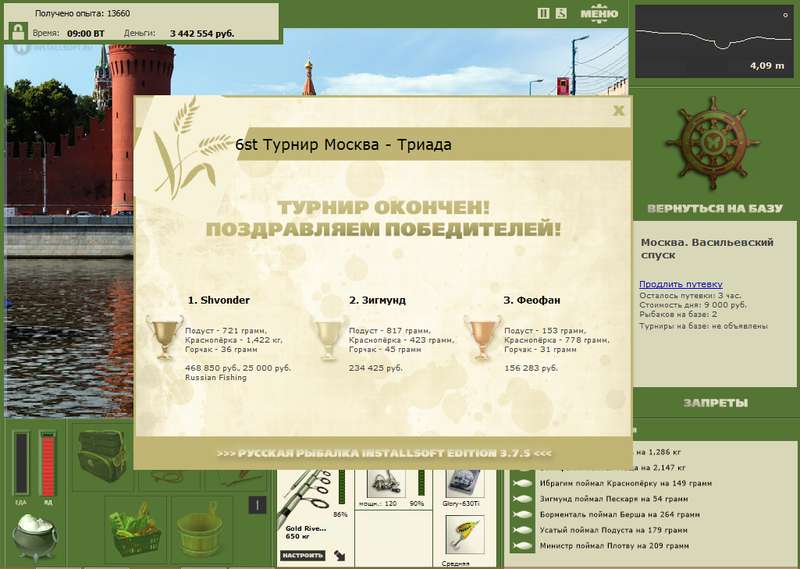Click fish icon beside Ибрагим log entry

tap(522, 483)
